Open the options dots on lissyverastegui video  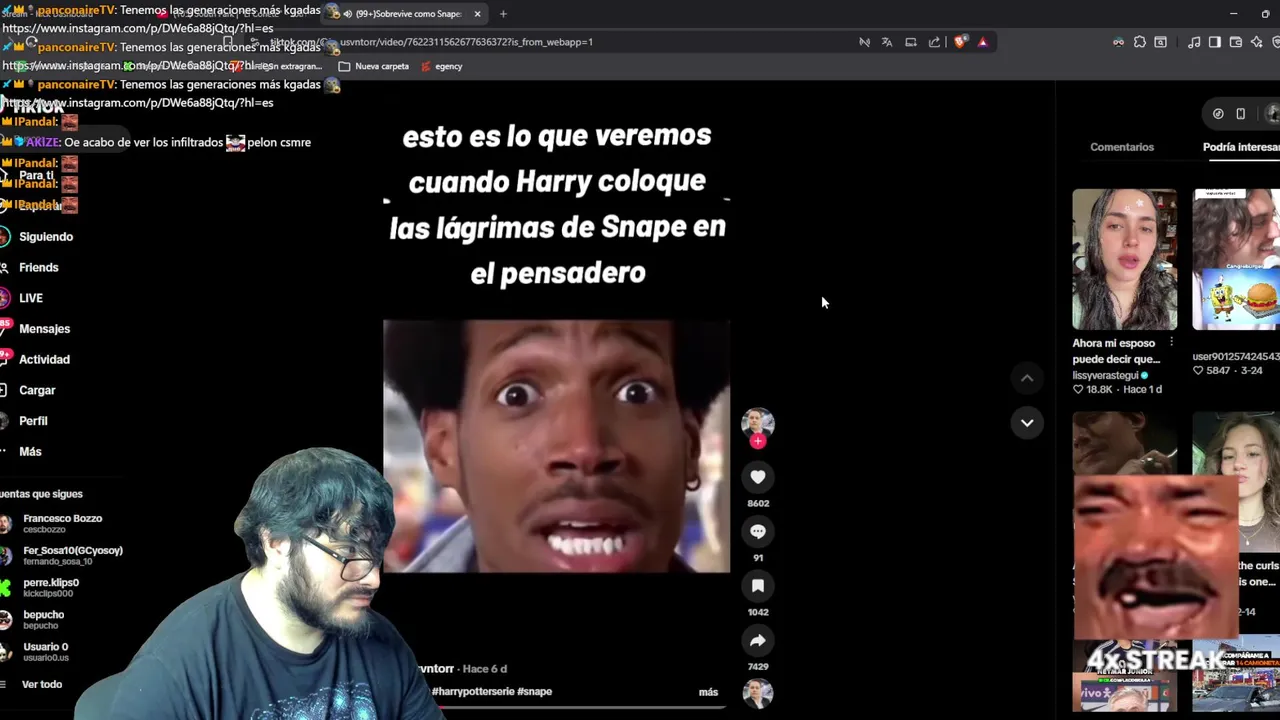[1171, 342]
